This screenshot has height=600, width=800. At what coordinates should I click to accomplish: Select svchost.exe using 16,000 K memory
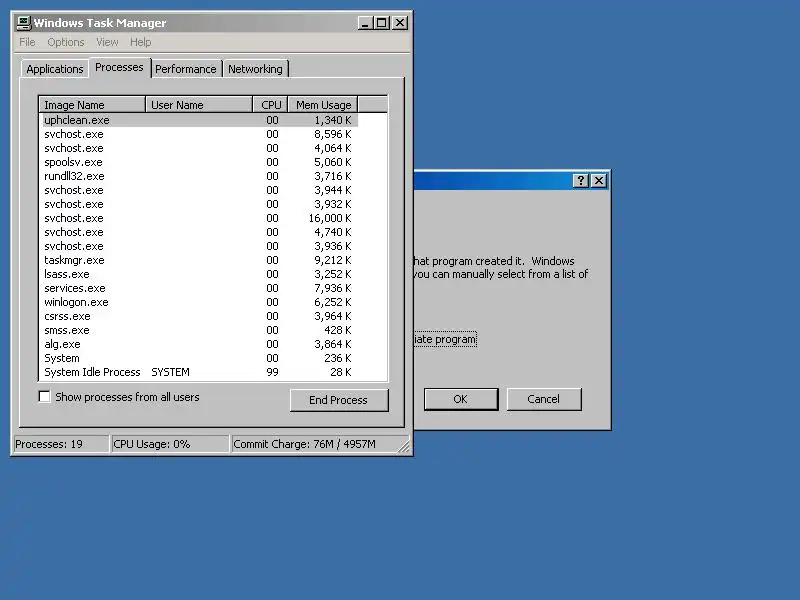(x=198, y=218)
